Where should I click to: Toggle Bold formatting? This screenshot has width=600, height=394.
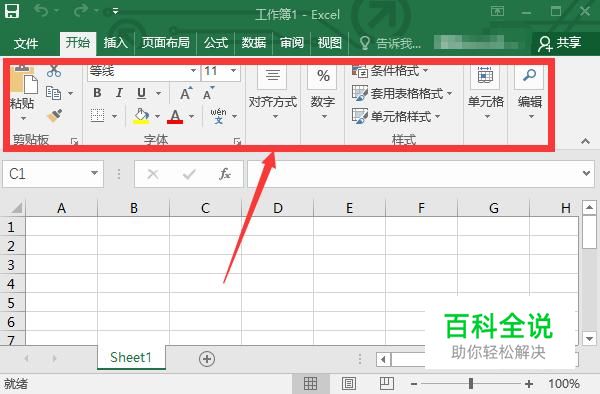[97, 93]
